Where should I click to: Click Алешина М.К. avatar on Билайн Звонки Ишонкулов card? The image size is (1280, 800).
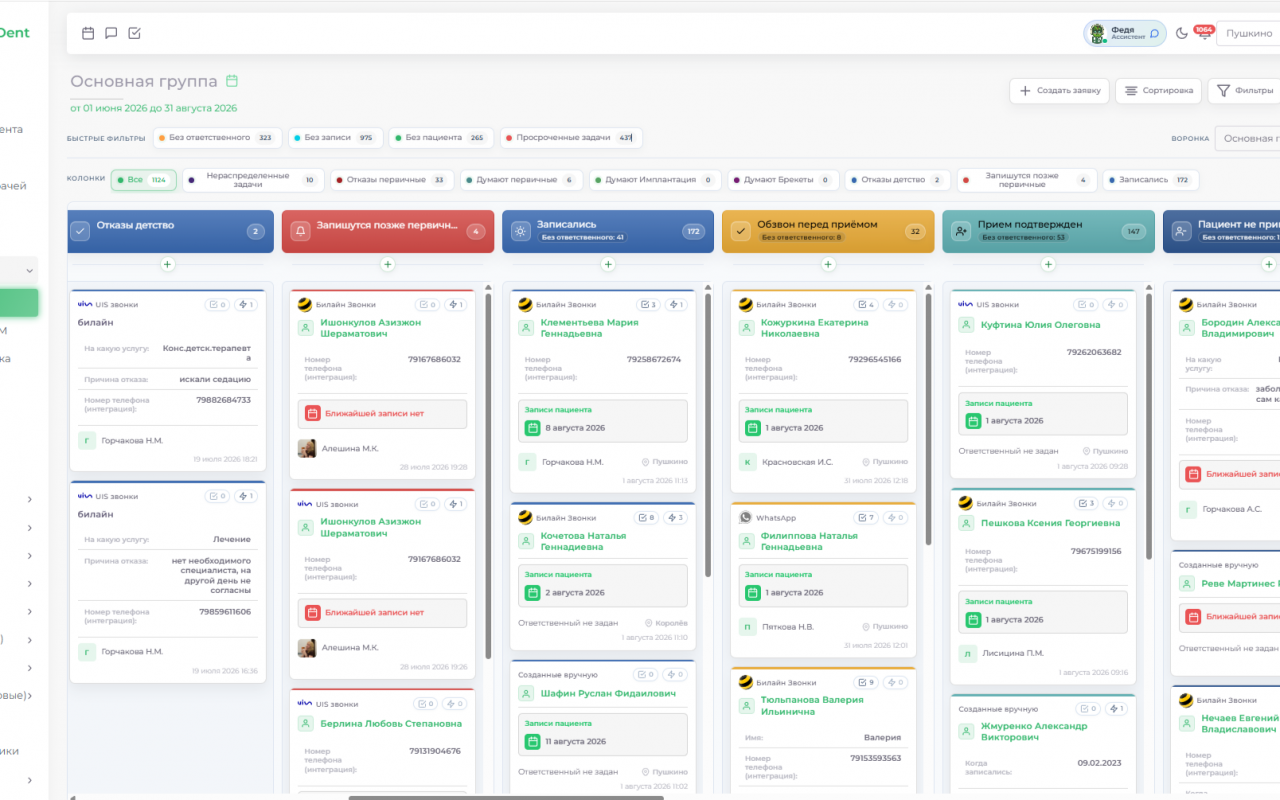(307, 448)
